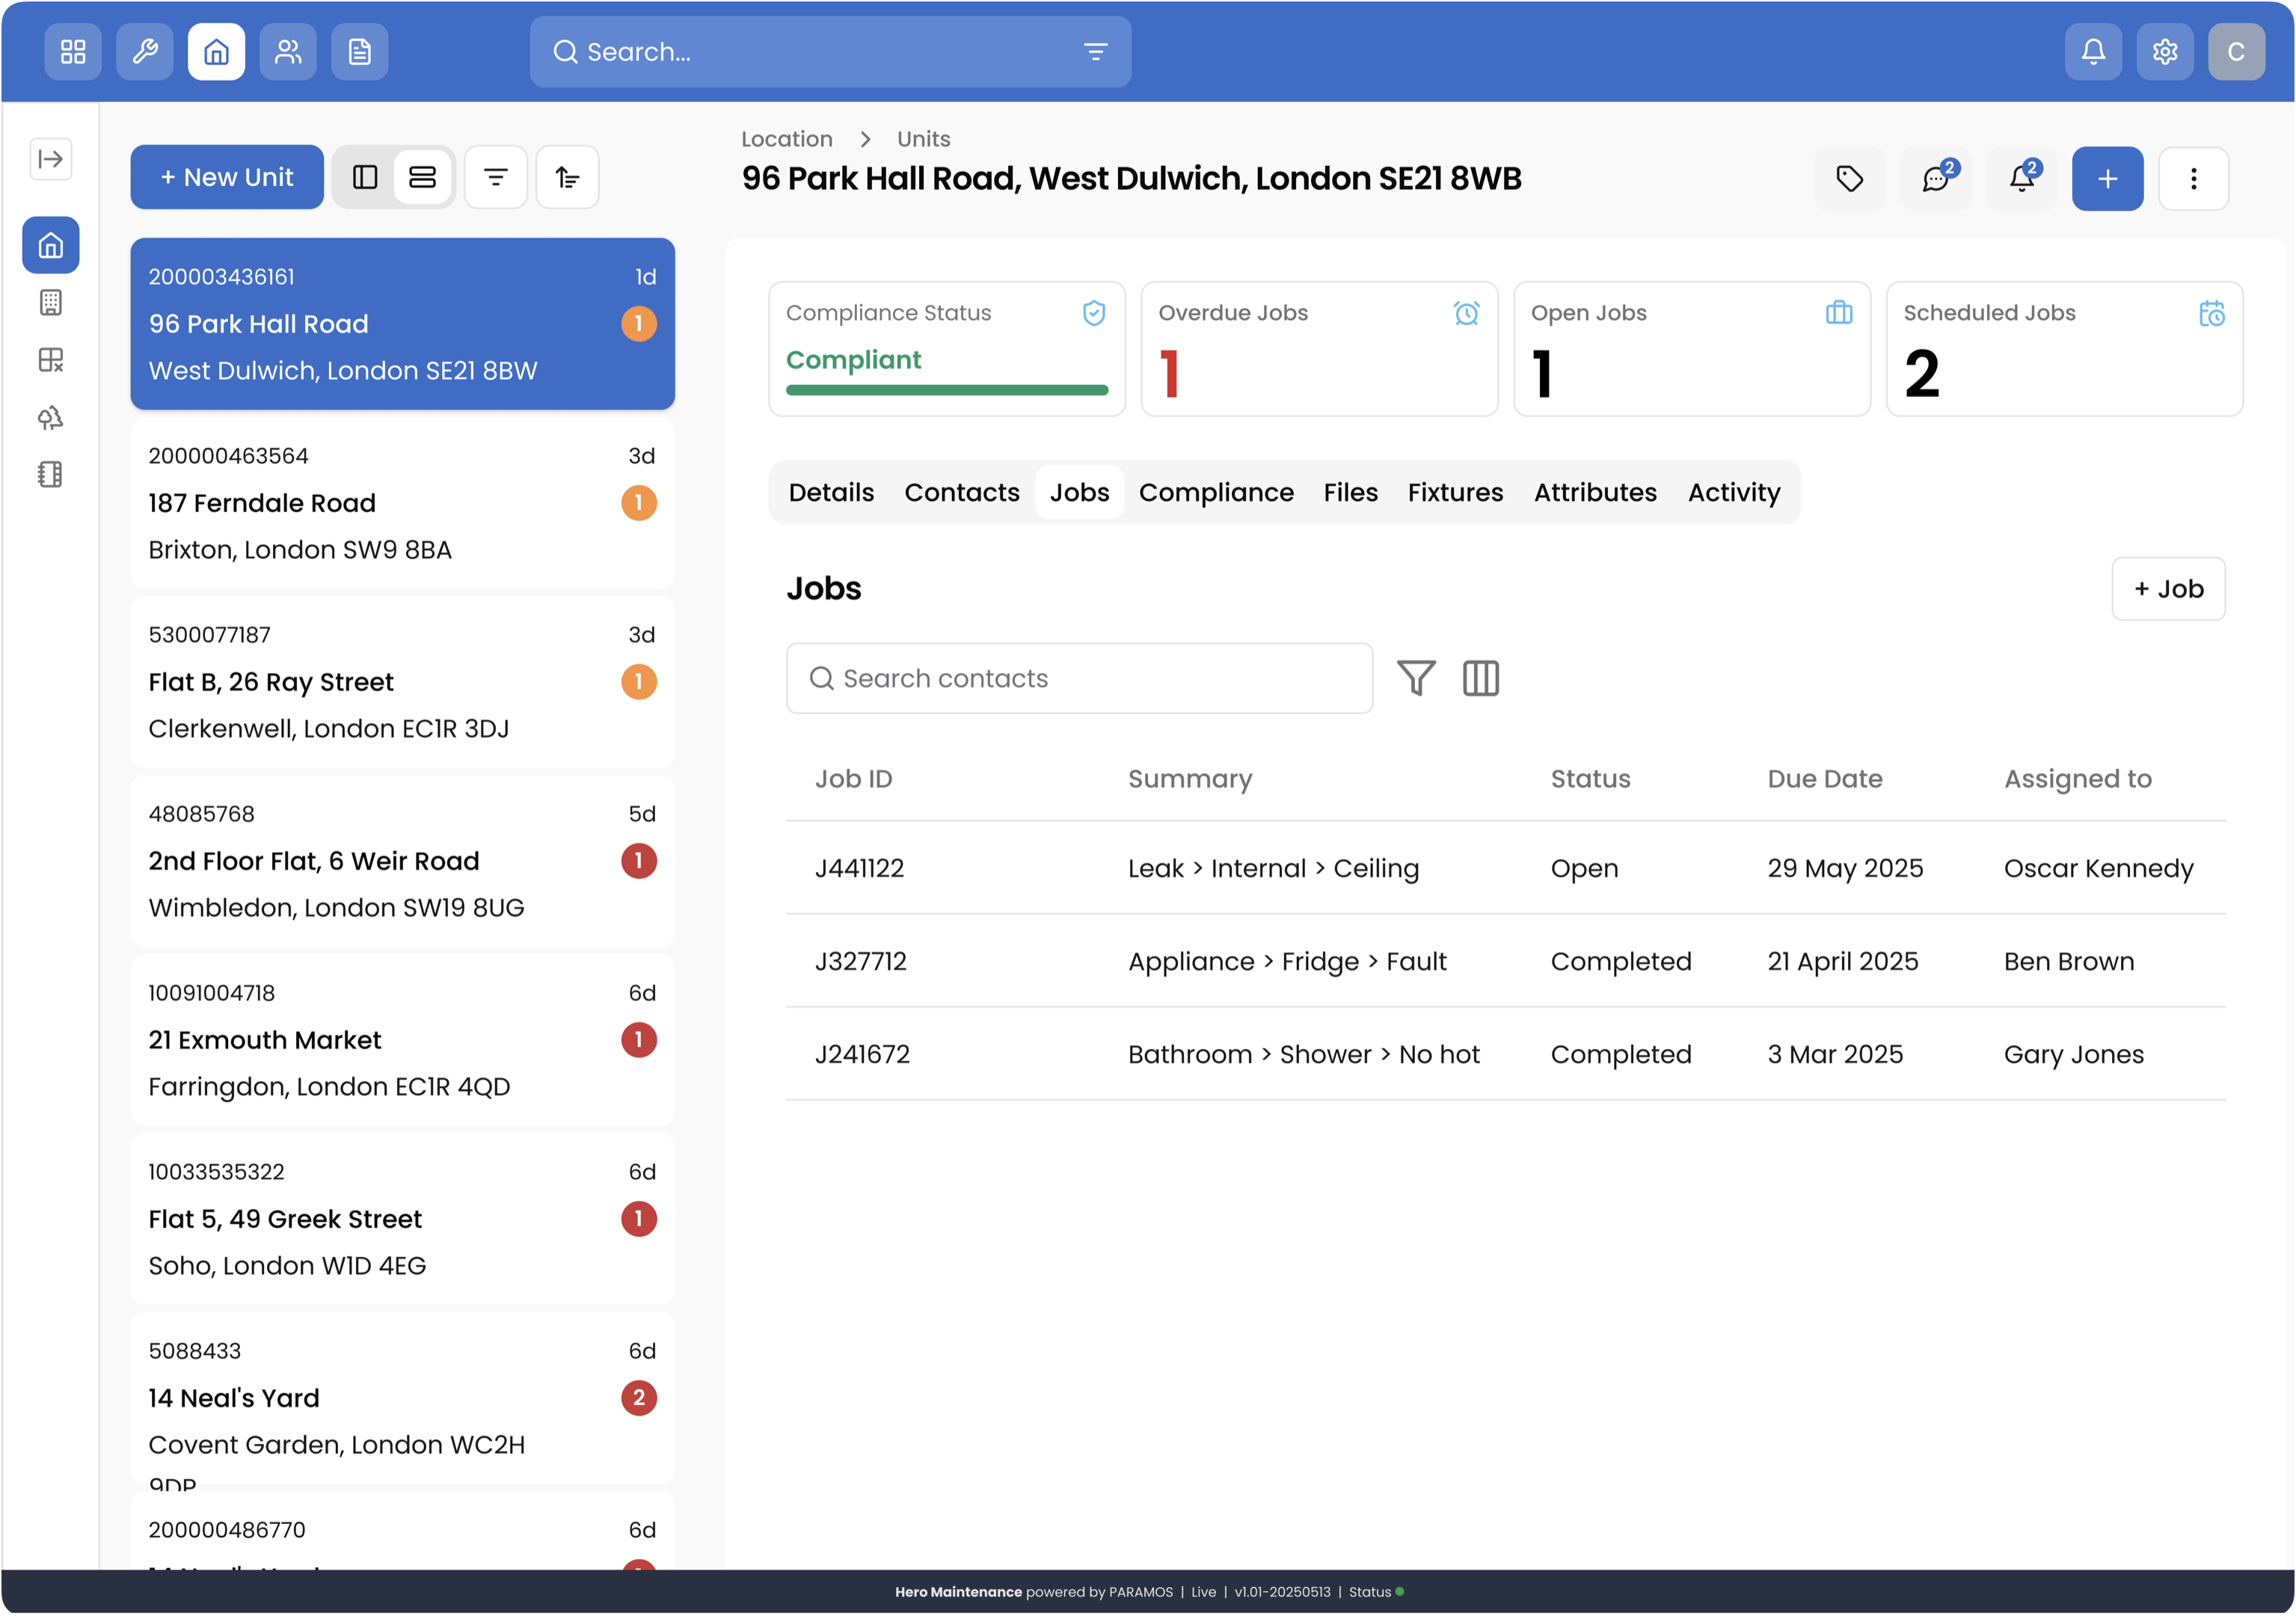Click the + New Unit button
This screenshot has width=2296, height=1618.
(227, 177)
